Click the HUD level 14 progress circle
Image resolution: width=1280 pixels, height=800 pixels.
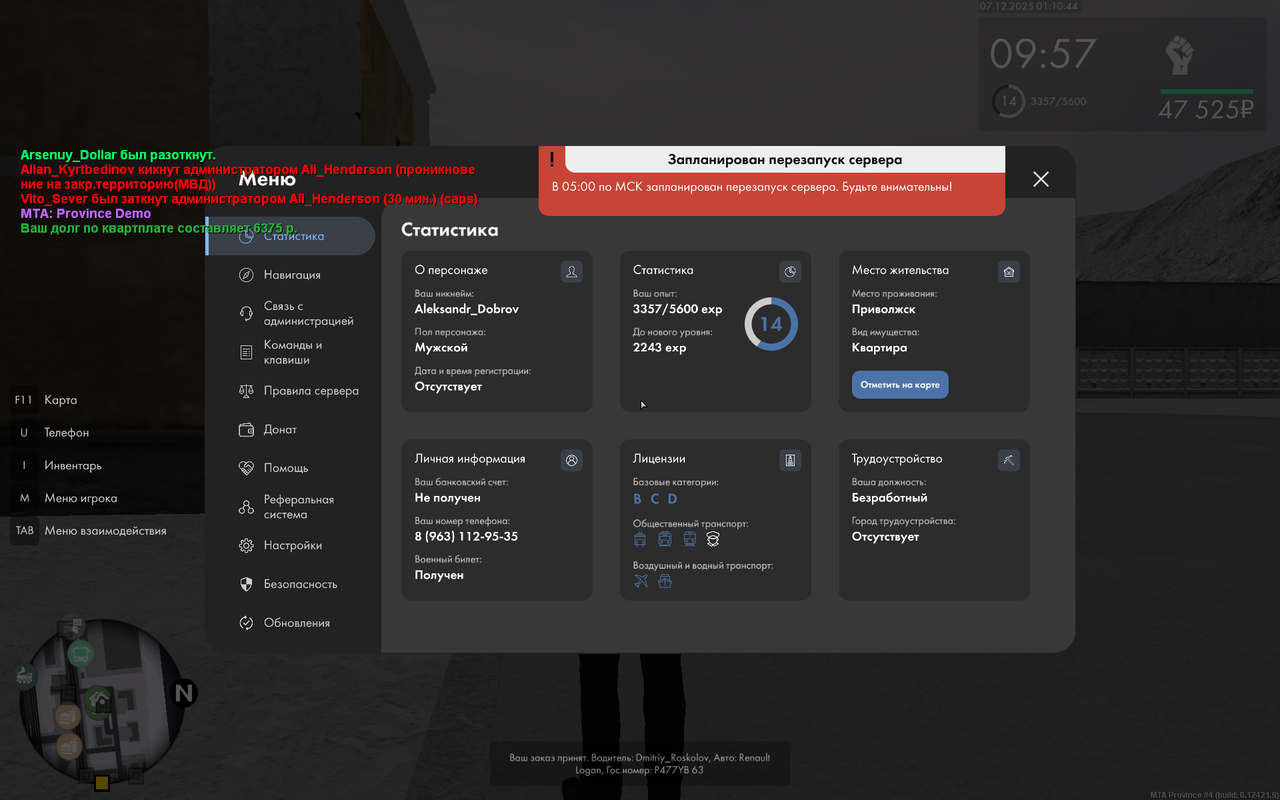coord(1008,101)
